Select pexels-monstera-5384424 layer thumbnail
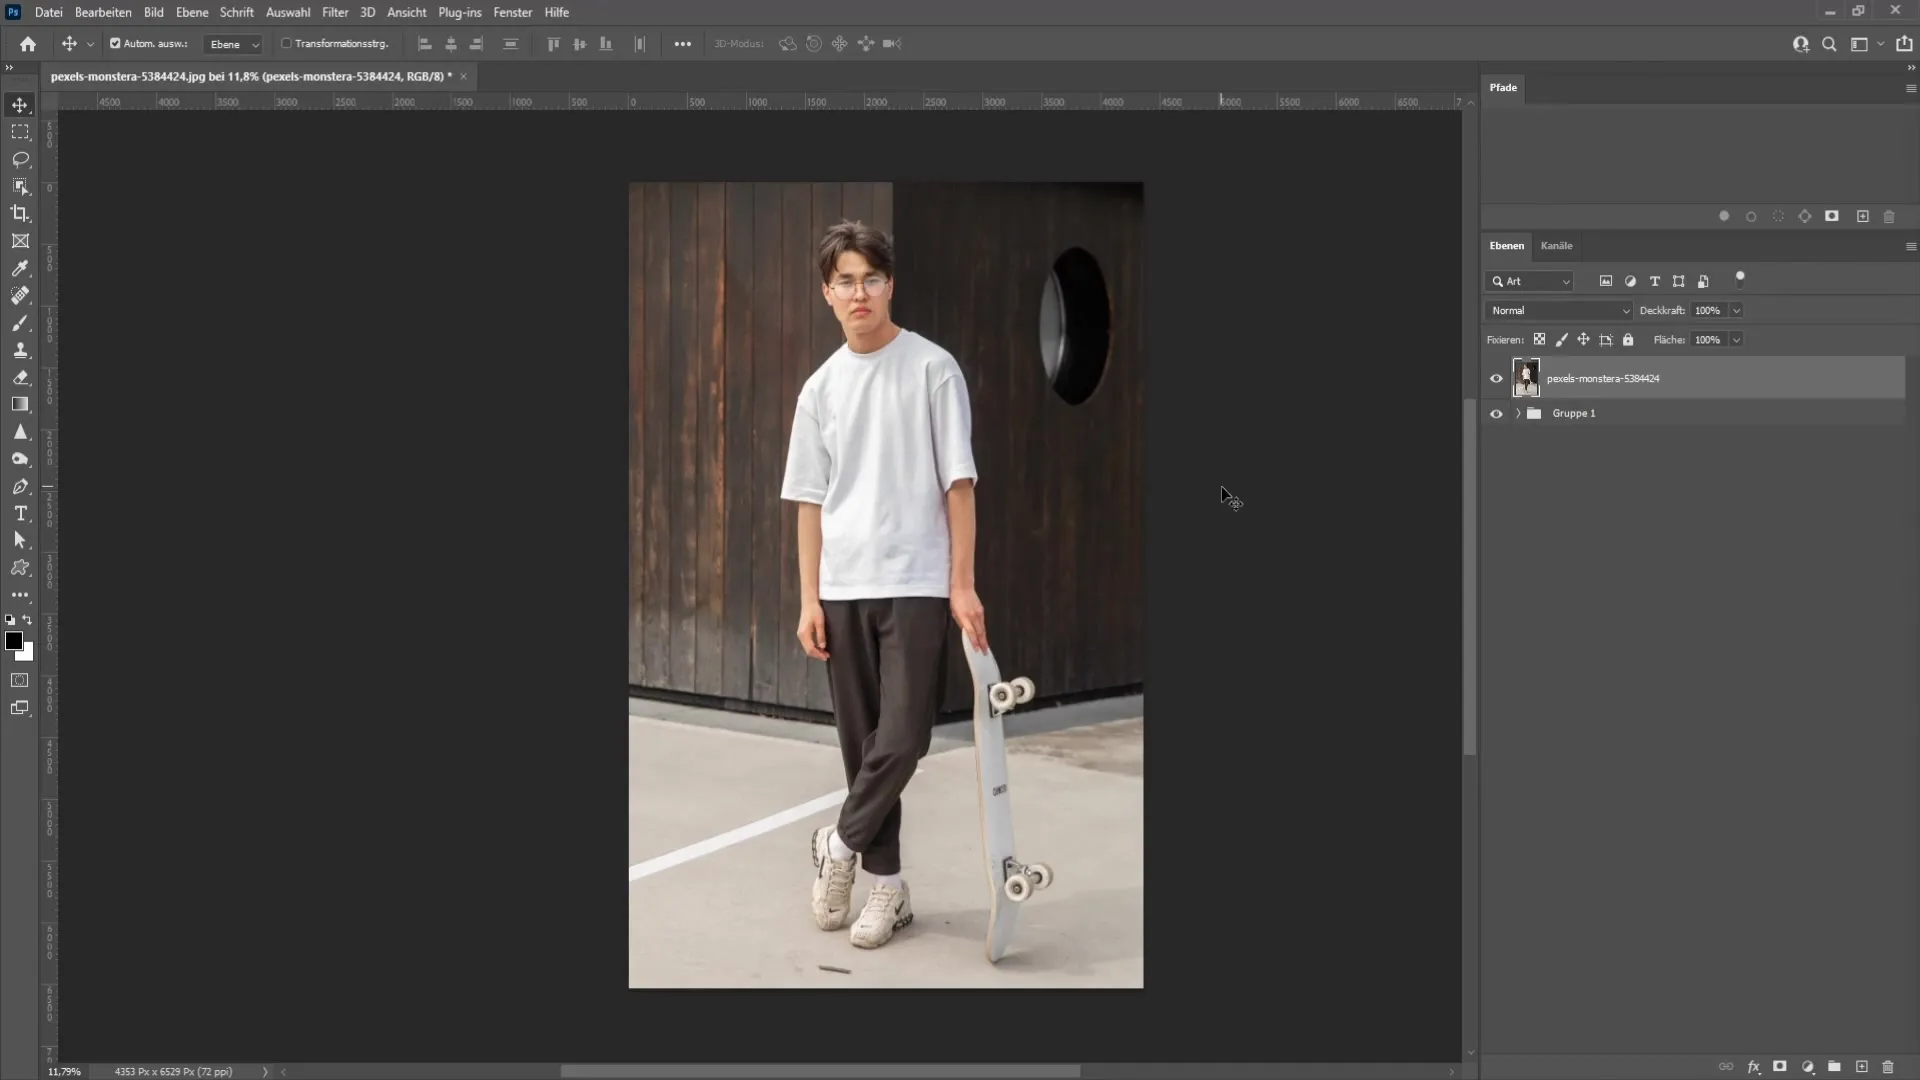The width and height of the screenshot is (1920, 1080). click(1526, 378)
